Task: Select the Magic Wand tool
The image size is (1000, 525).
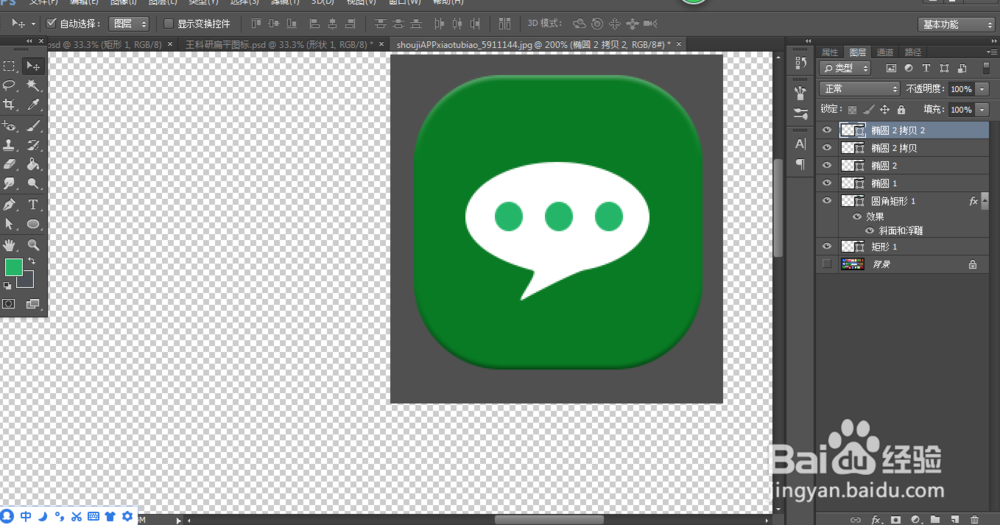Action: (33, 85)
